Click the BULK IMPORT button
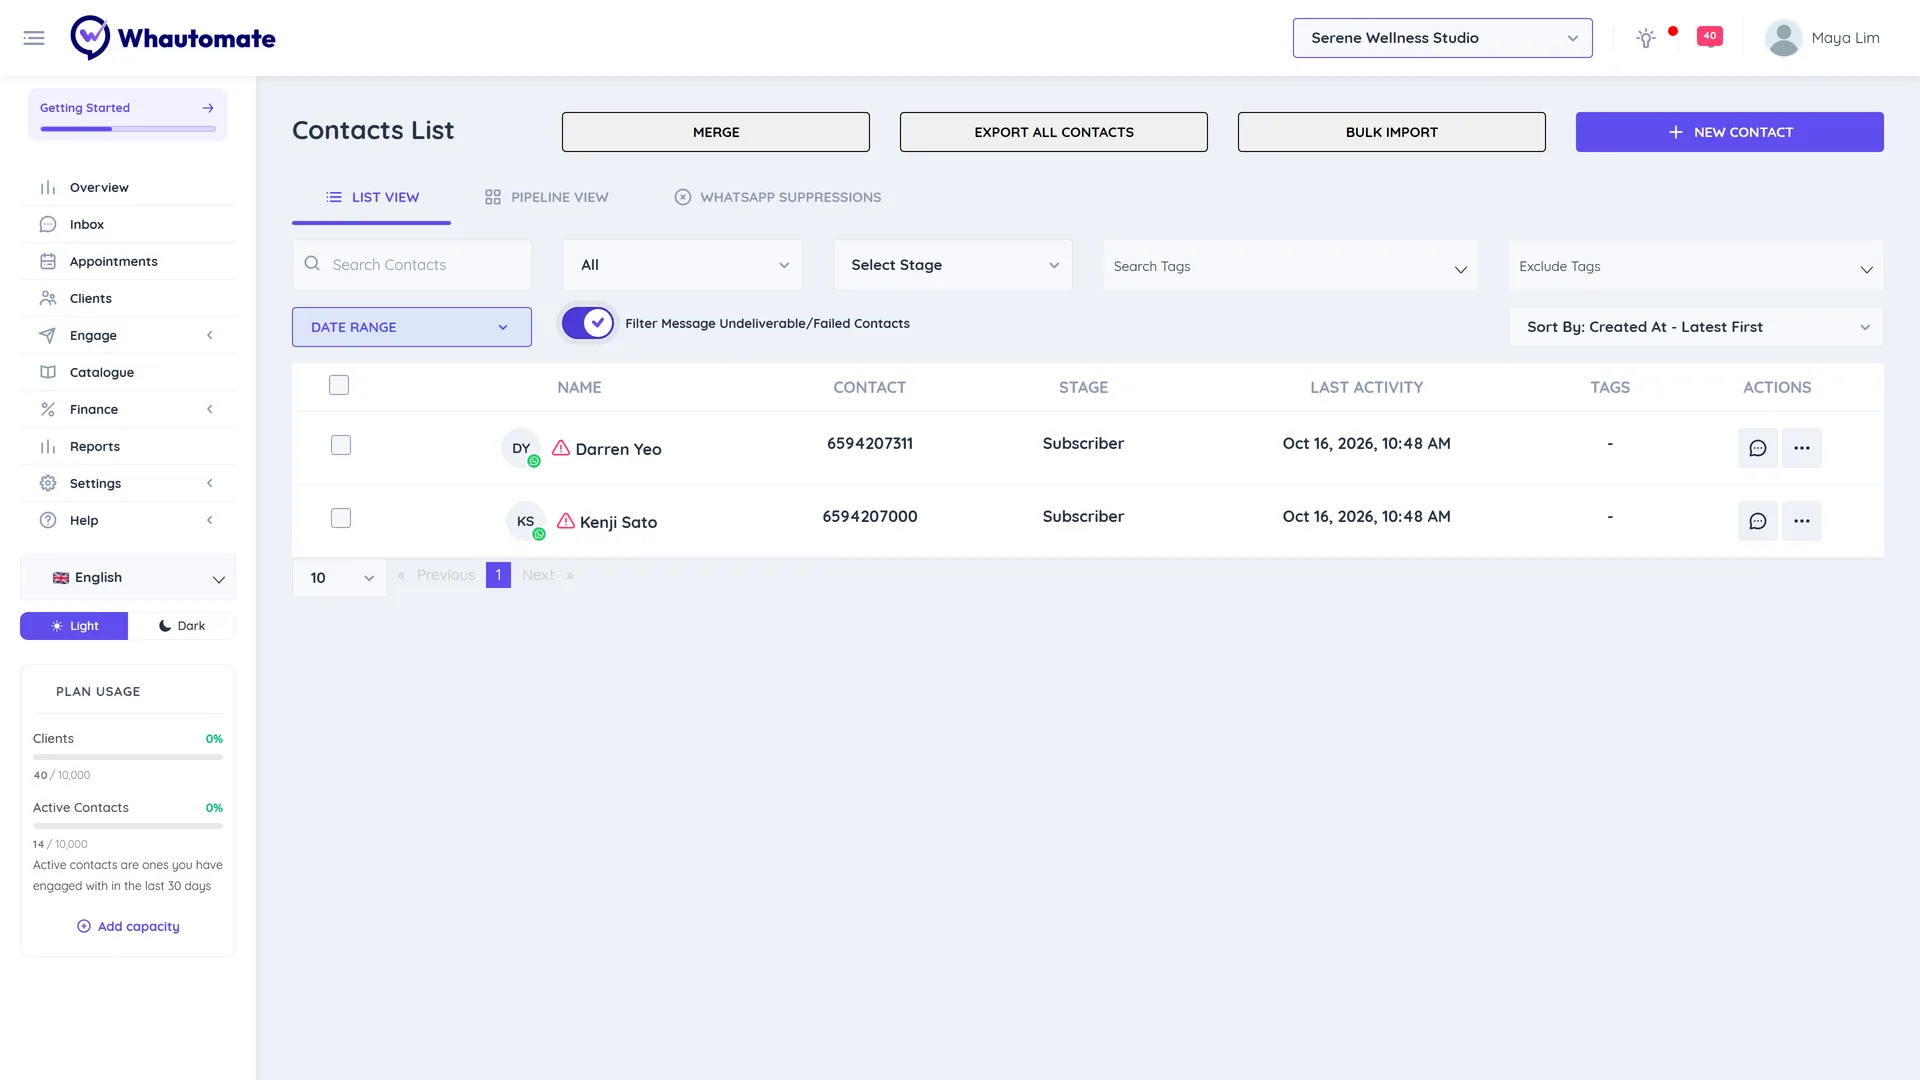Image resolution: width=1920 pixels, height=1080 pixels. 1392,132
